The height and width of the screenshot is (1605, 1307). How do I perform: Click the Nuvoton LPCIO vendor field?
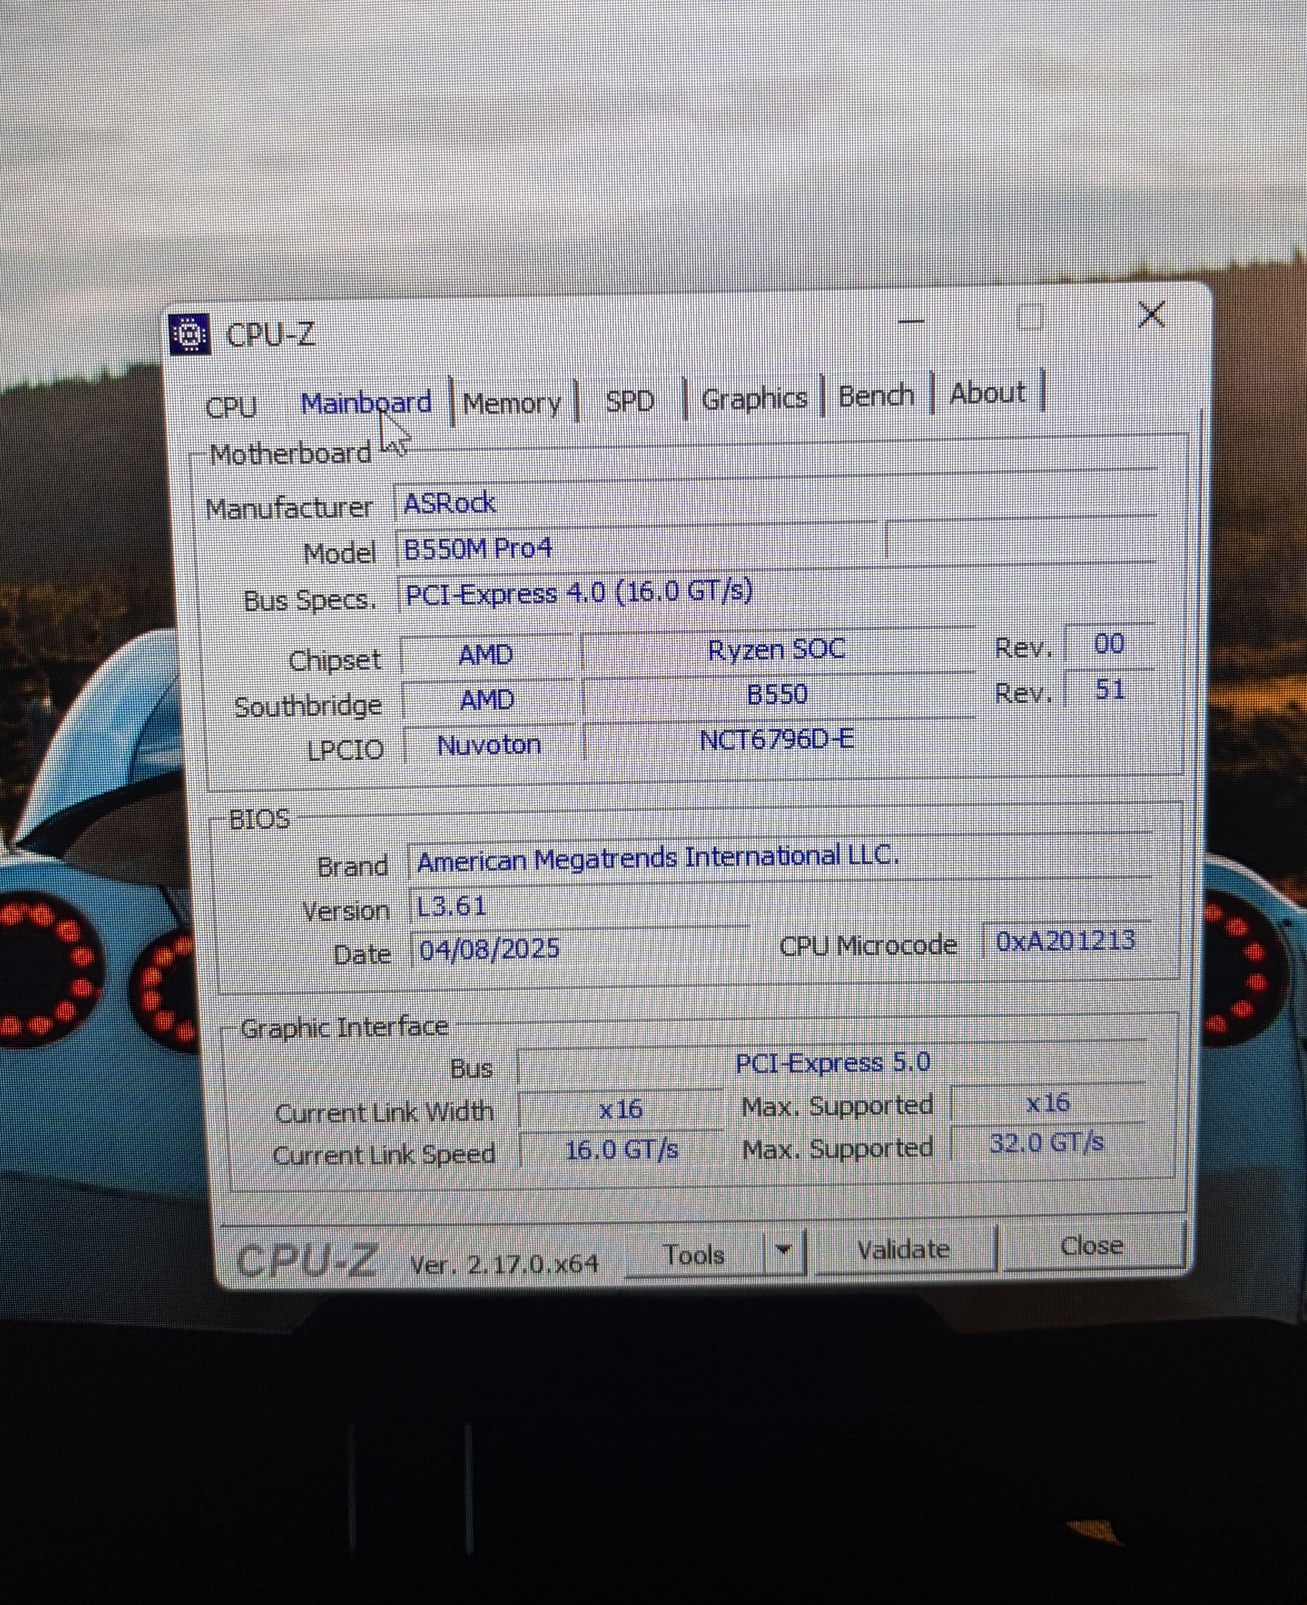pyautogui.click(x=489, y=744)
